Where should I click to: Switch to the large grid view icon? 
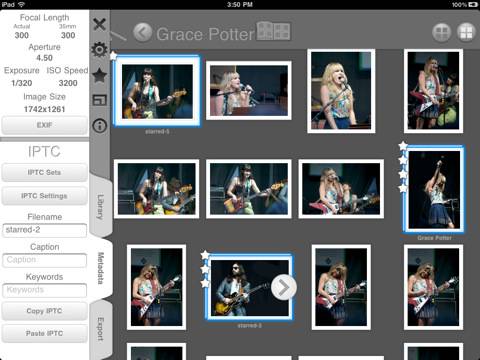coord(442,32)
